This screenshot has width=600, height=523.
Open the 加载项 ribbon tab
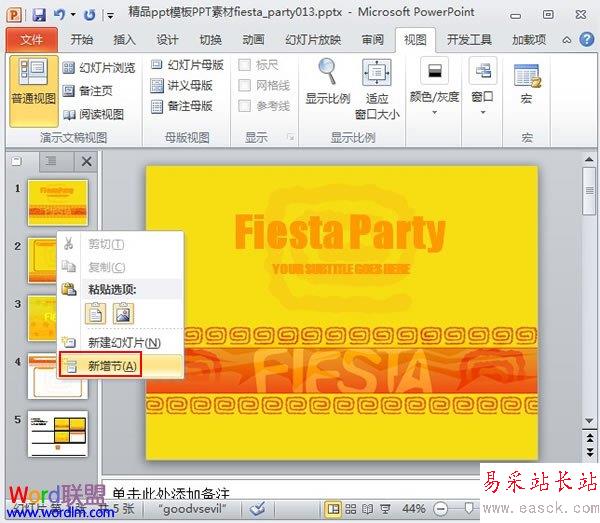pyautogui.click(x=529, y=40)
